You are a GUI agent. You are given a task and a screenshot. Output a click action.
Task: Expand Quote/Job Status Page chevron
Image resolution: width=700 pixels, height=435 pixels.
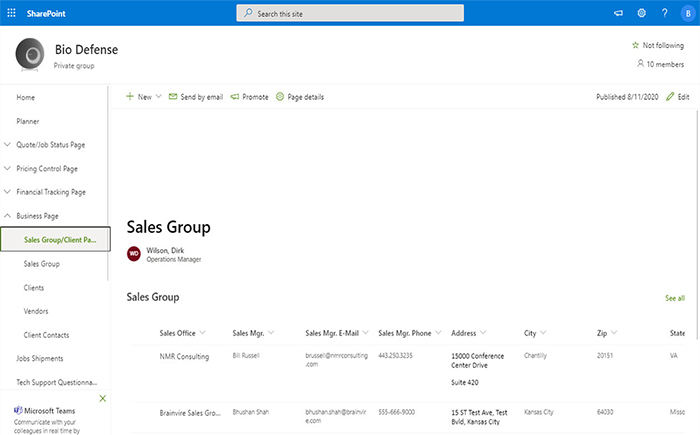7,144
